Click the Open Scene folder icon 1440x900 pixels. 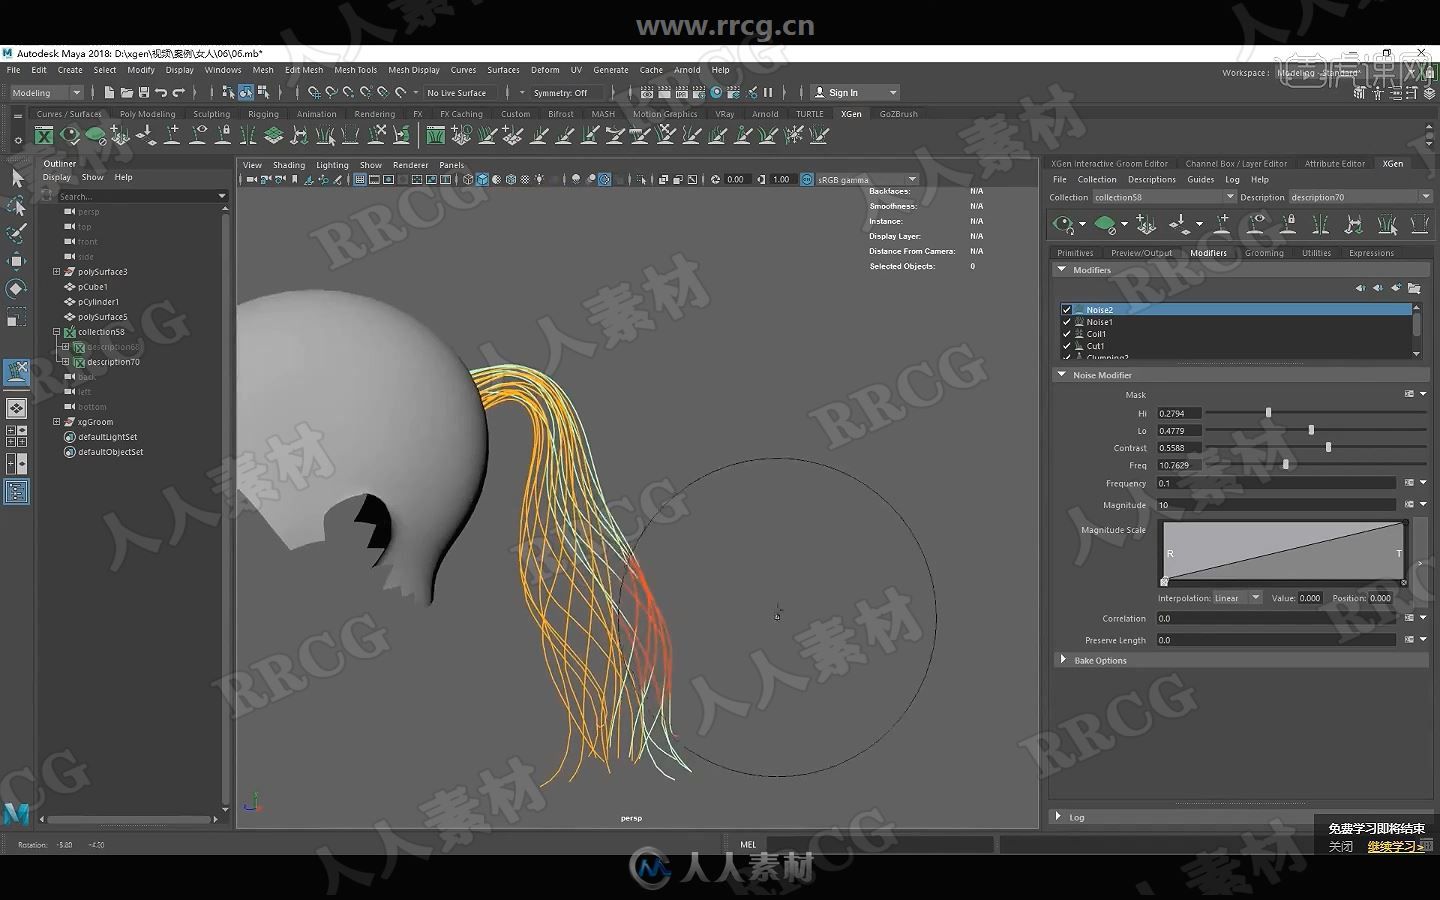click(x=126, y=92)
